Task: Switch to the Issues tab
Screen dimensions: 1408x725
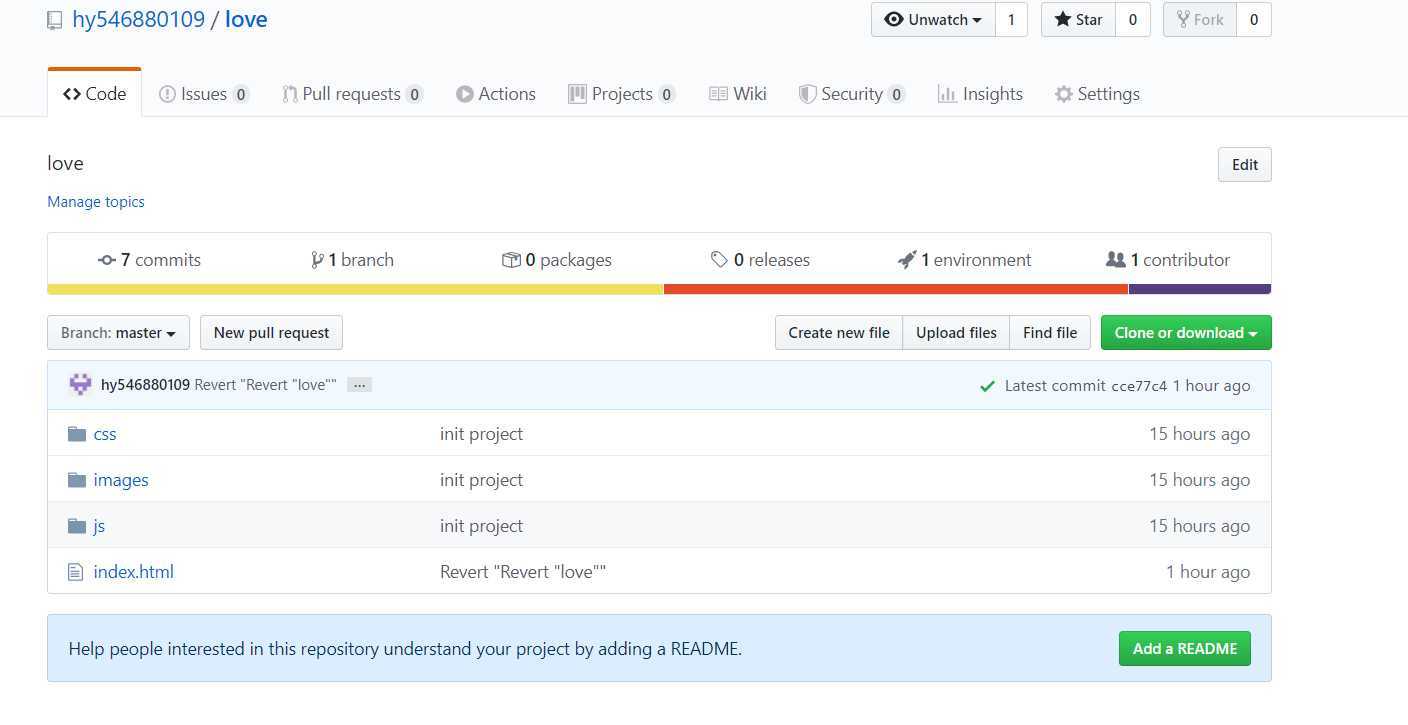Action: (204, 94)
